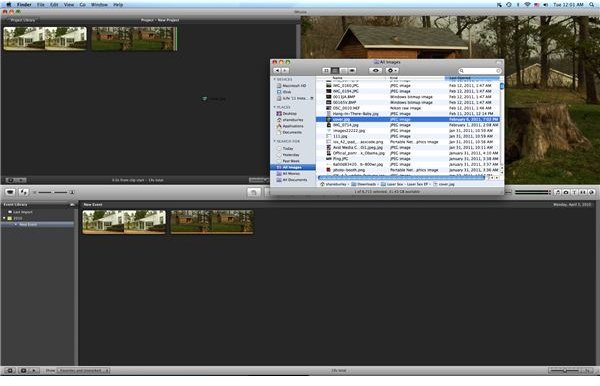Adjust the frames-per-thumbnail slider at bottom right
The width and height of the screenshot is (600, 386).
(x=565, y=370)
